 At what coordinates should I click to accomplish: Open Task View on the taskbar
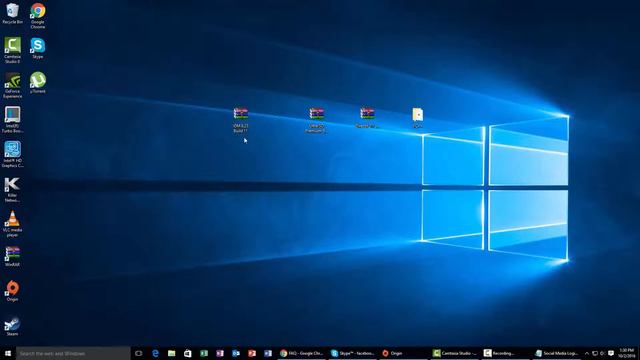coord(139,353)
